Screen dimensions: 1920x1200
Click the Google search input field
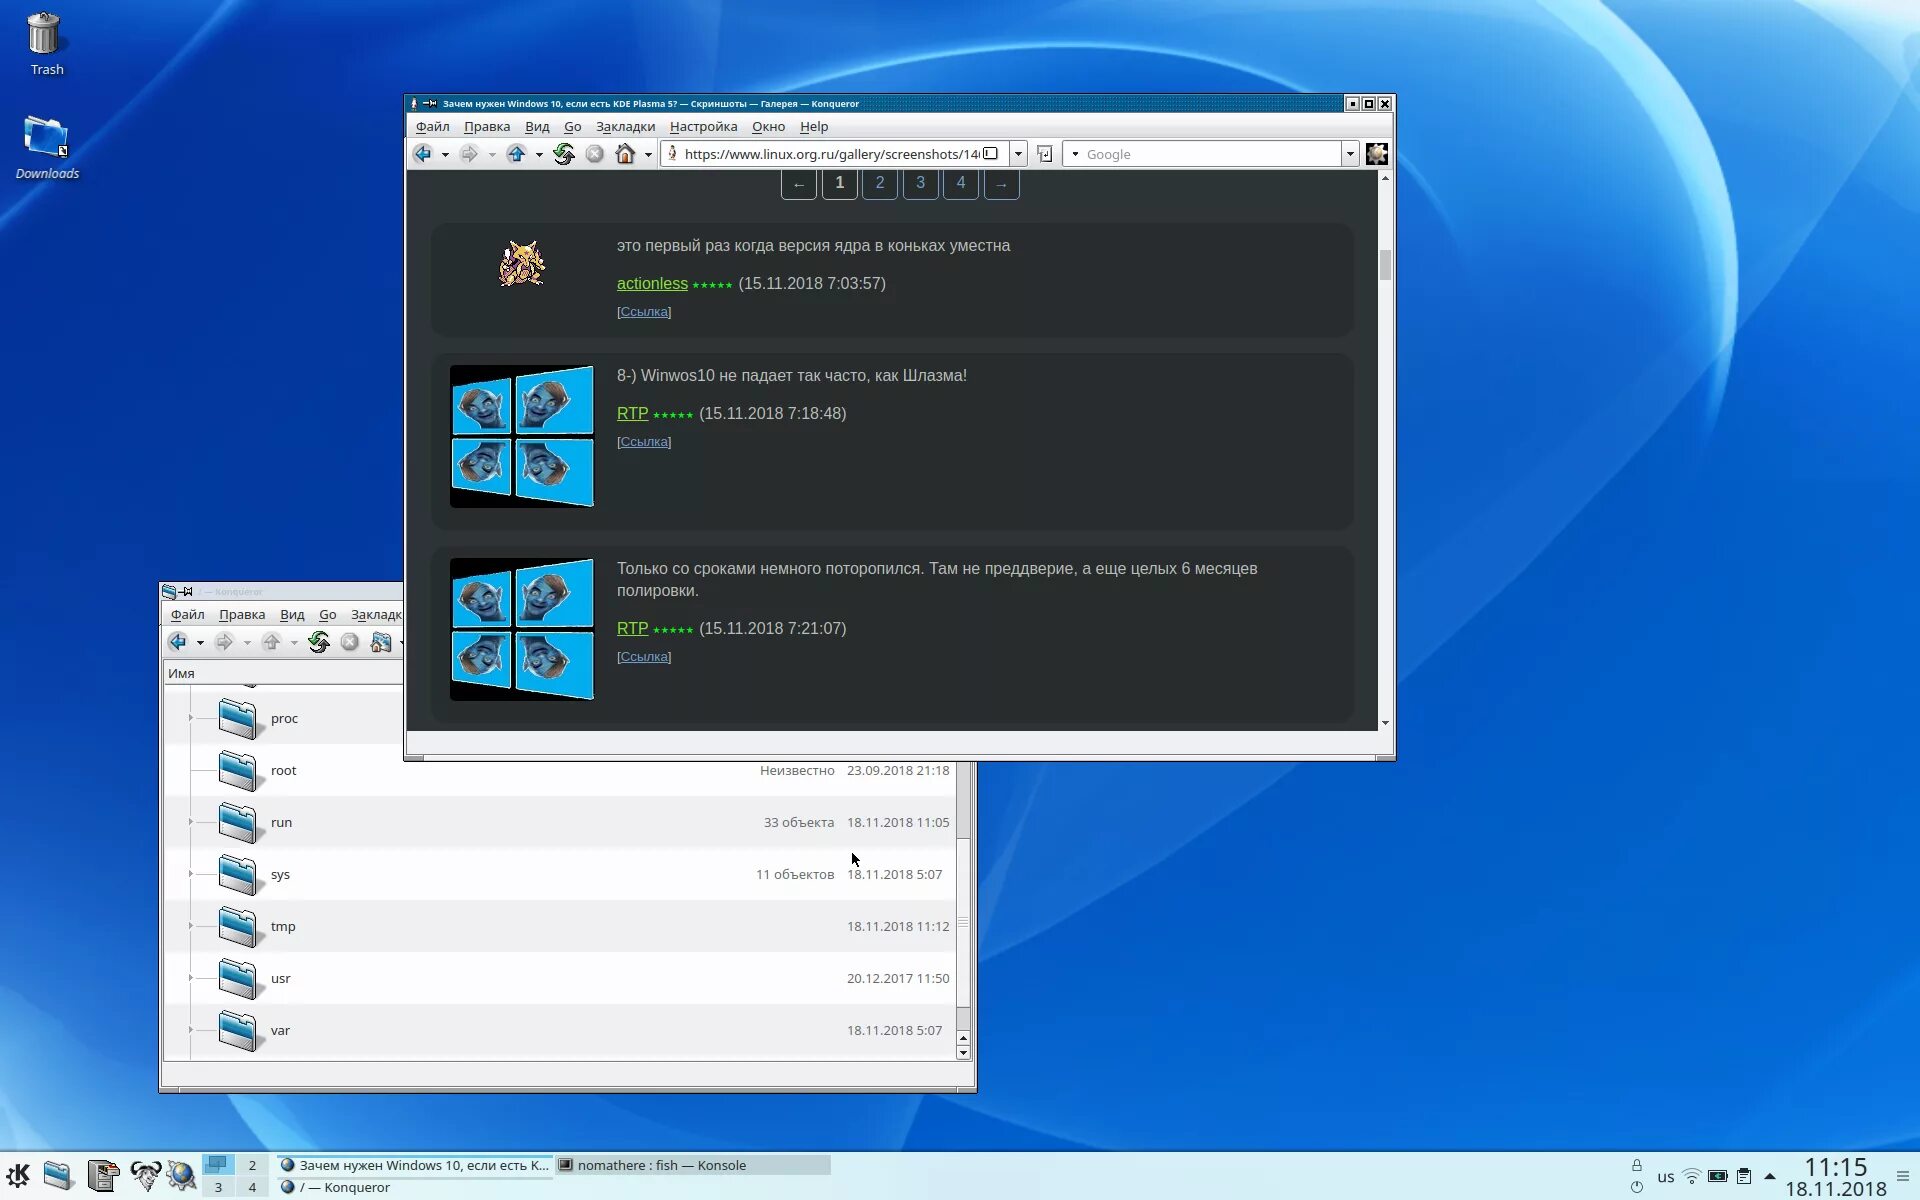pyautogui.click(x=1212, y=154)
